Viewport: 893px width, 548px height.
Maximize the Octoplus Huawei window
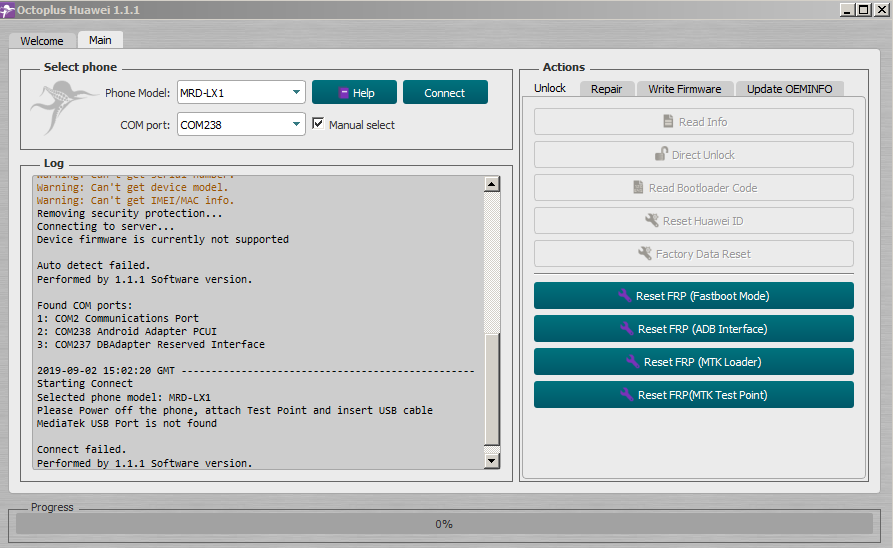coord(864,10)
